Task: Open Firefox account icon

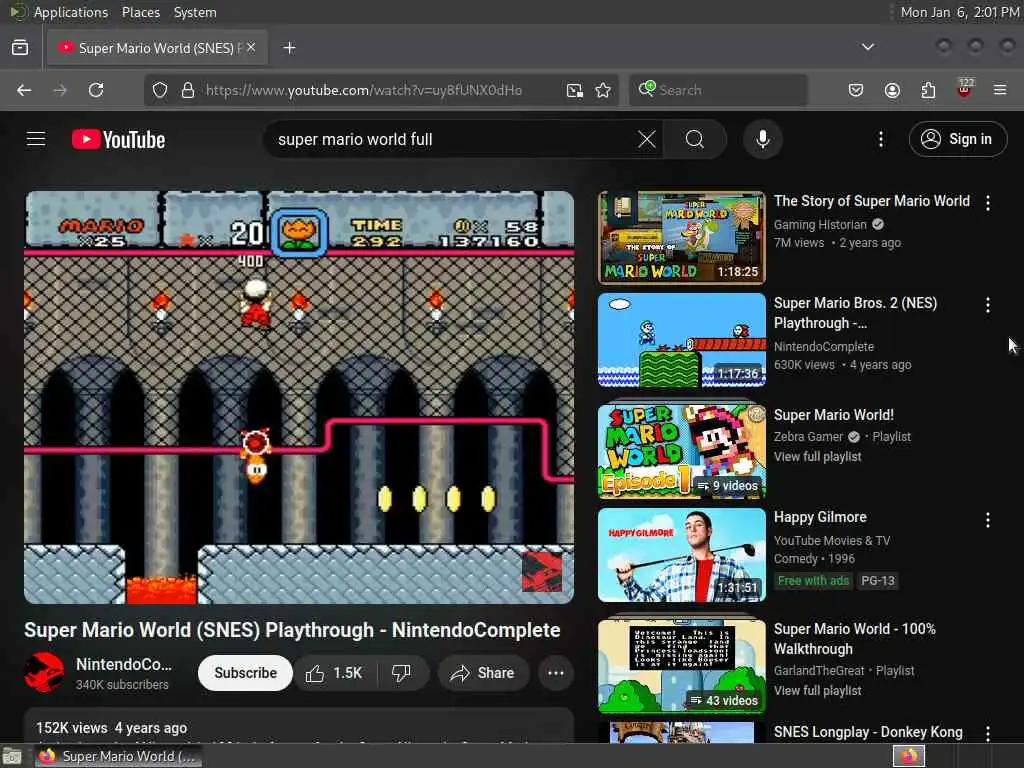Action: point(892,90)
